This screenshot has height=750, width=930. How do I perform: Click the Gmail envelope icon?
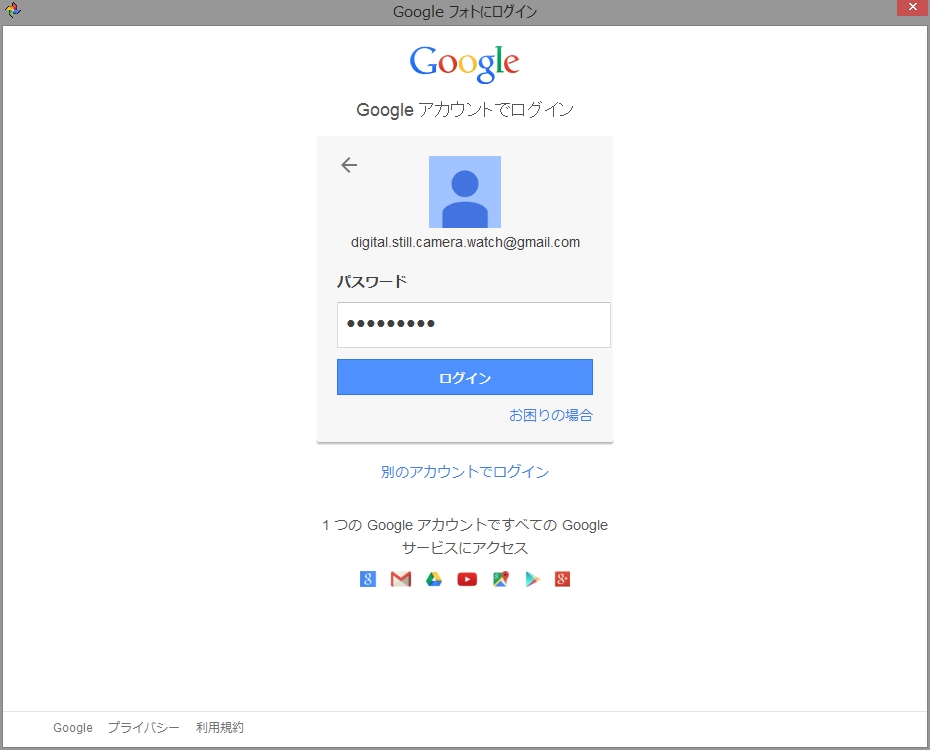tap(401, 579)
